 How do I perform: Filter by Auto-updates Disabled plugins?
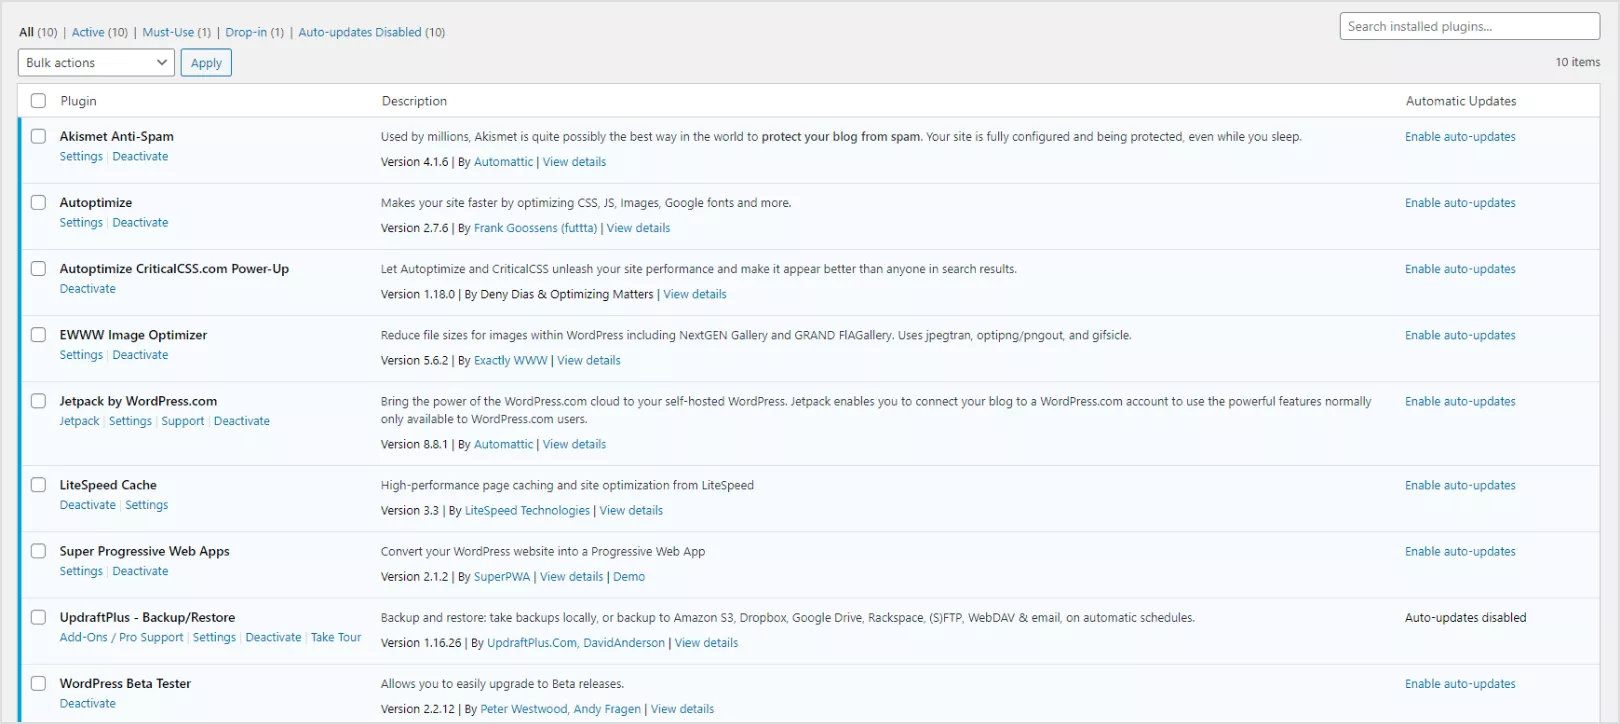[360, 32]
